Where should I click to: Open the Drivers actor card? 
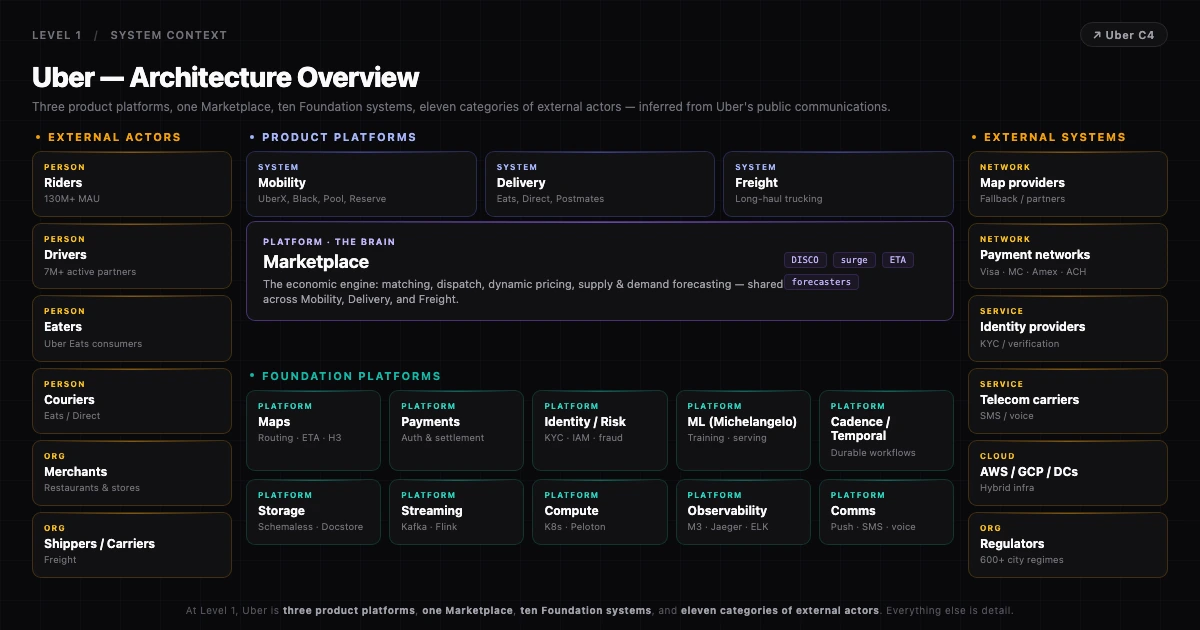(132, 256)
